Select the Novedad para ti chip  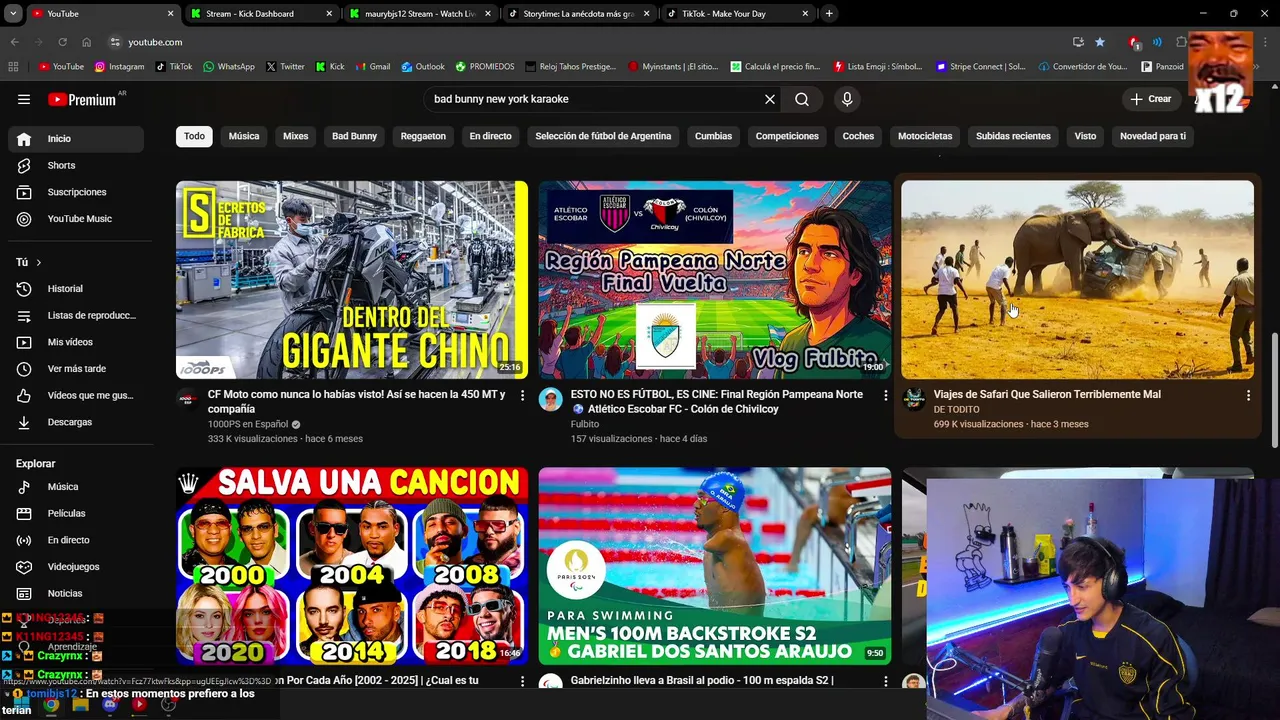1153,136
